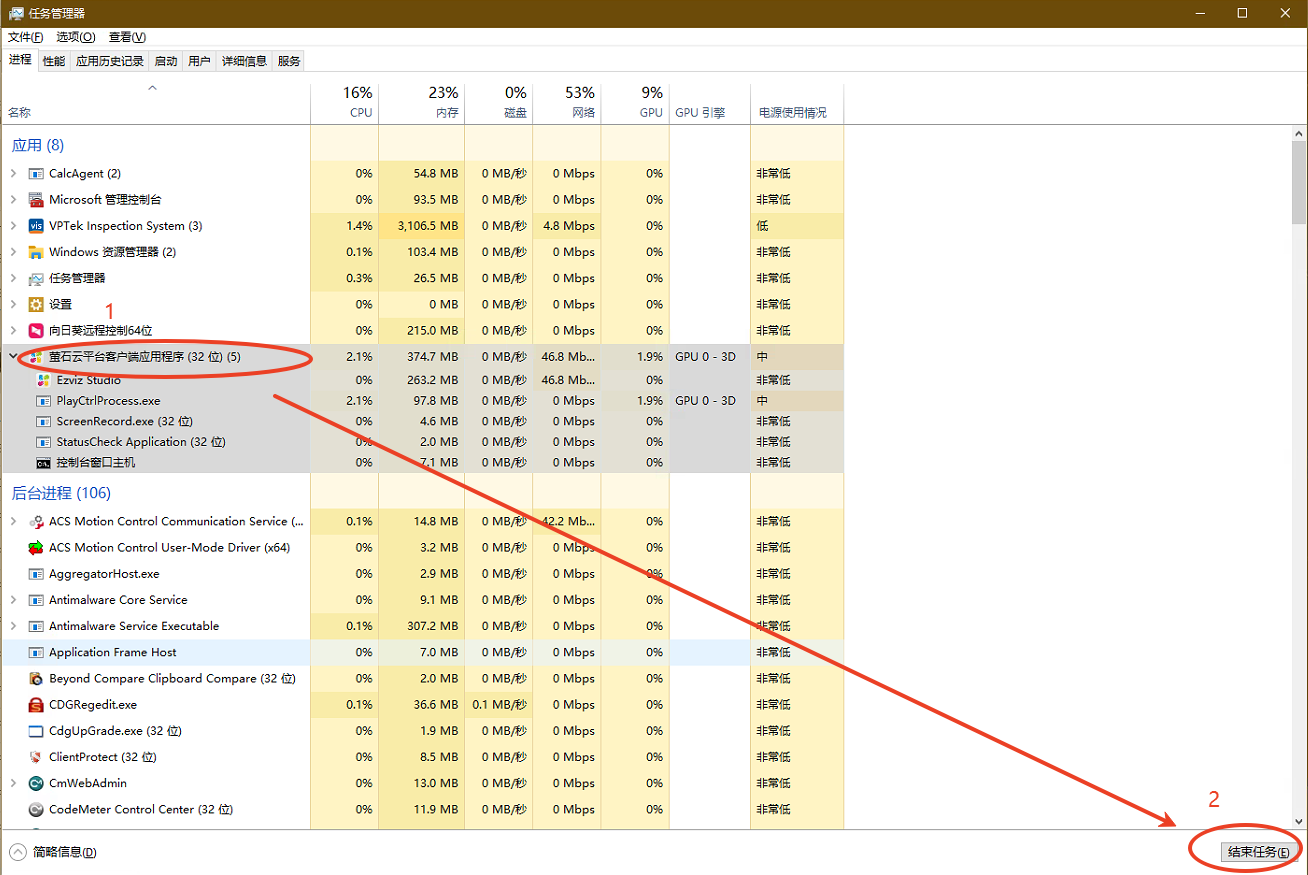
Task: Click the ACS Motion Control Communication Service icon
Action: (x=36, y=522)
